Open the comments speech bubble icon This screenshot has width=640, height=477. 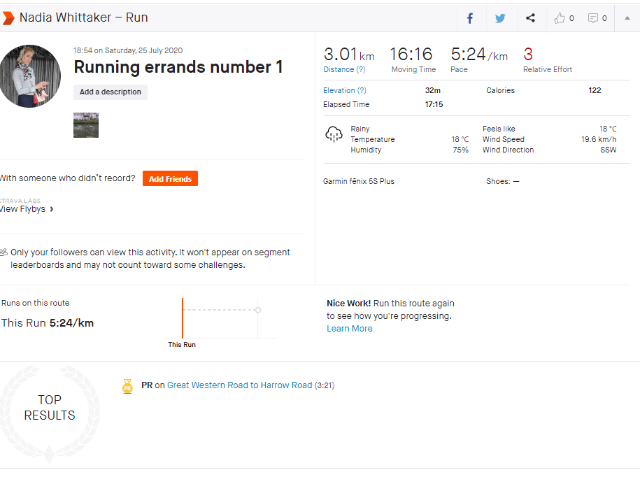593,18
